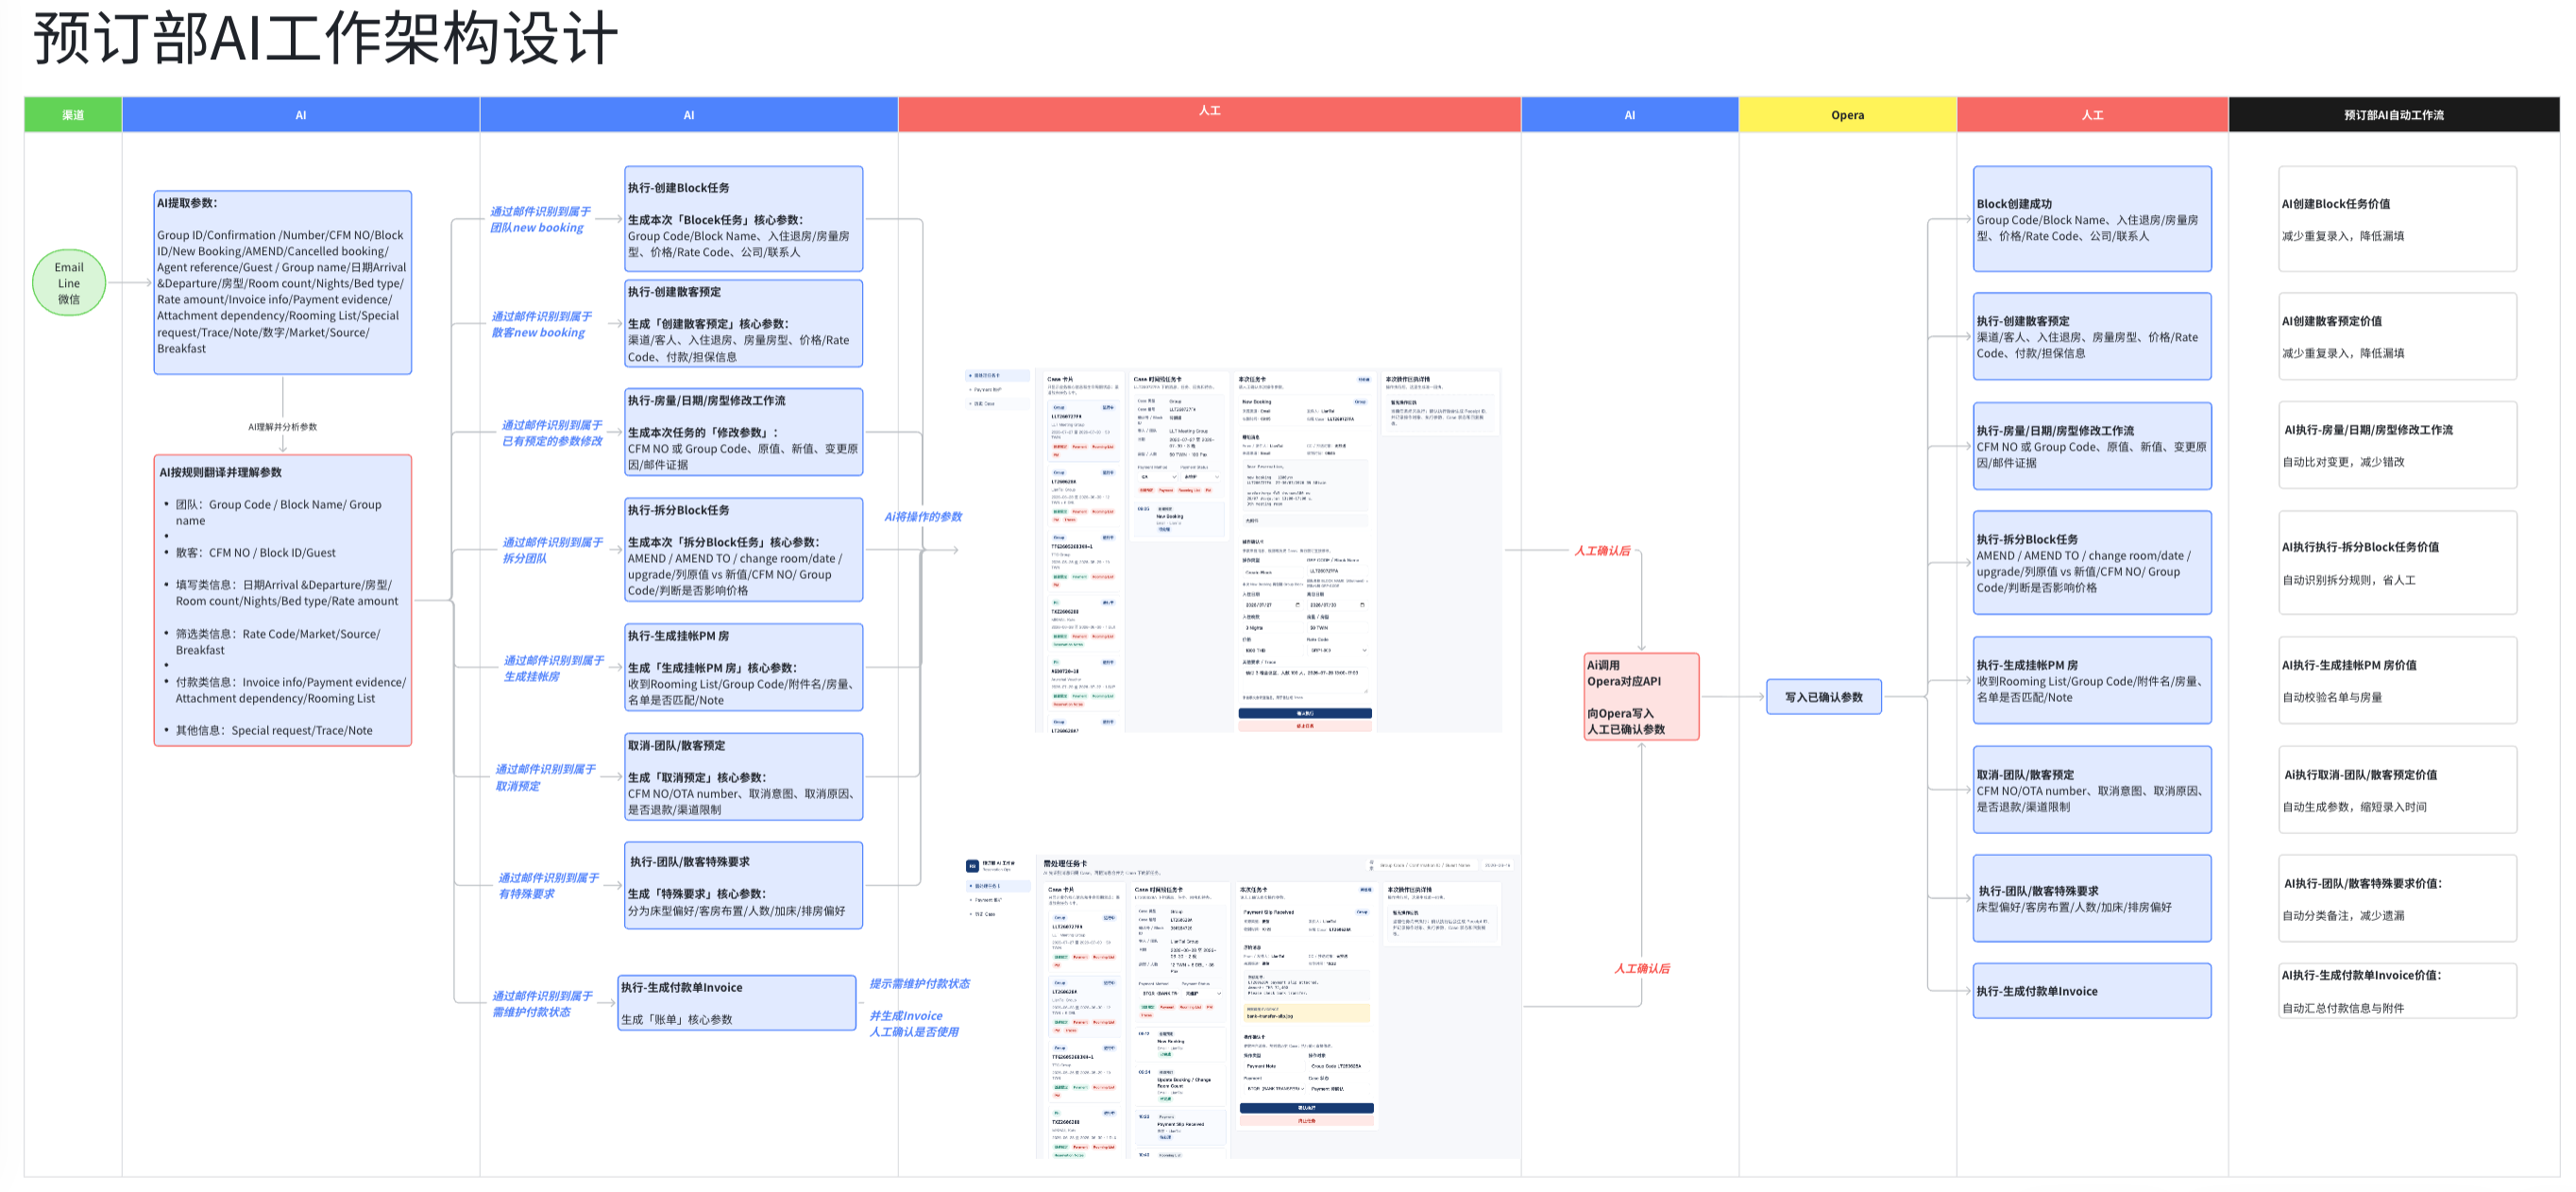Image resolution: width=2576 pixels, height=1192 pixels.
Task: Click the 需维护付款状态 branch label
Action: [542, 1004]
